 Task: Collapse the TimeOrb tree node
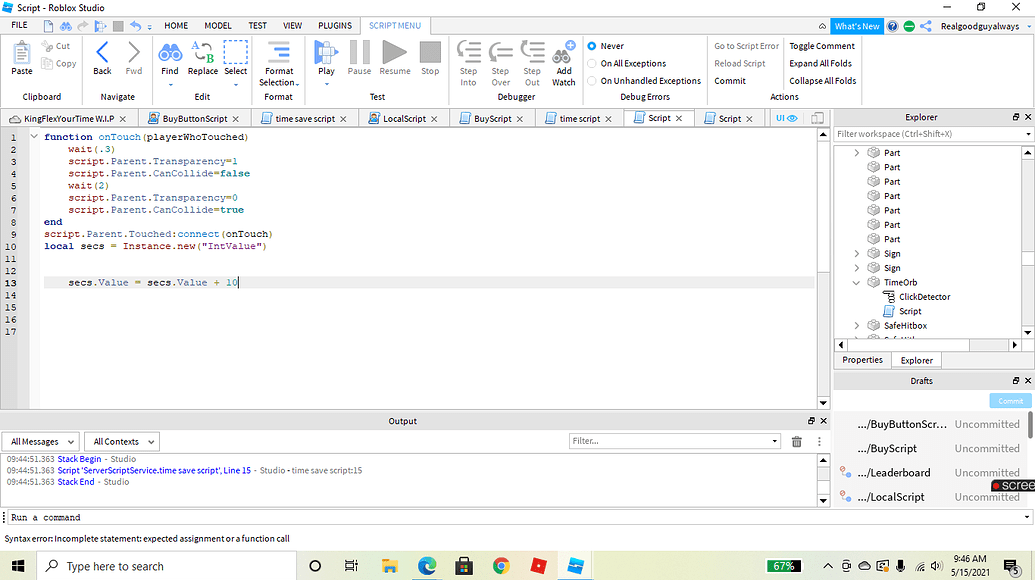[x=856, y=282]
